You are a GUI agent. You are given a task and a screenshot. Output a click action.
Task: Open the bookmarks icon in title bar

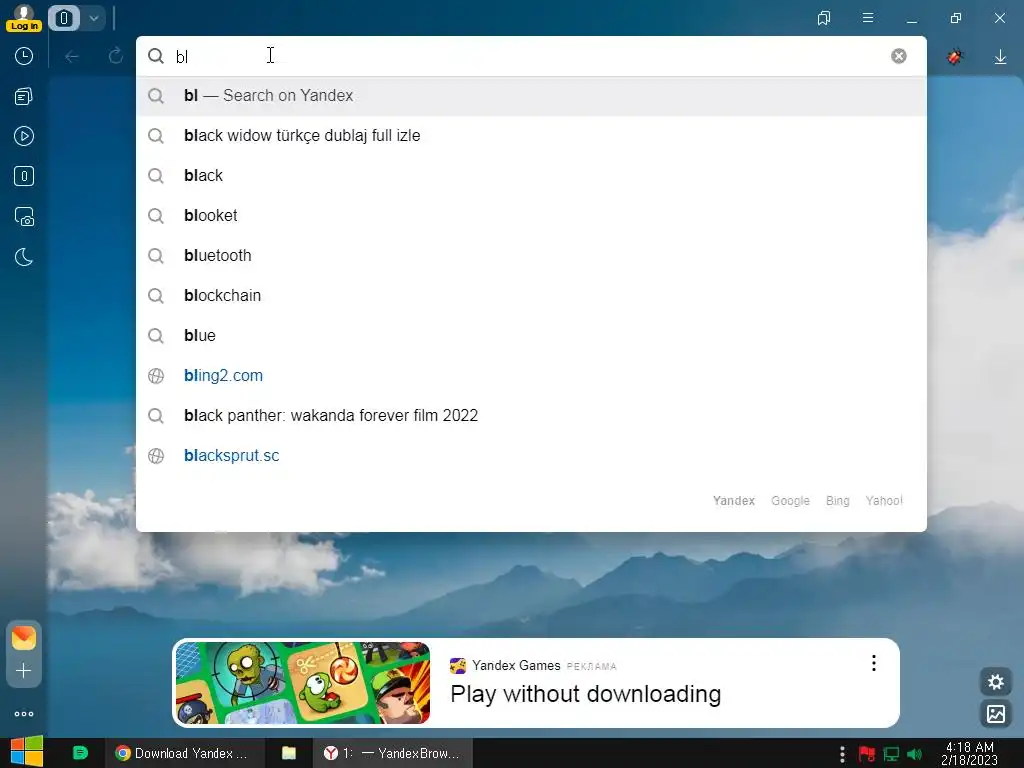pos(824,18)
